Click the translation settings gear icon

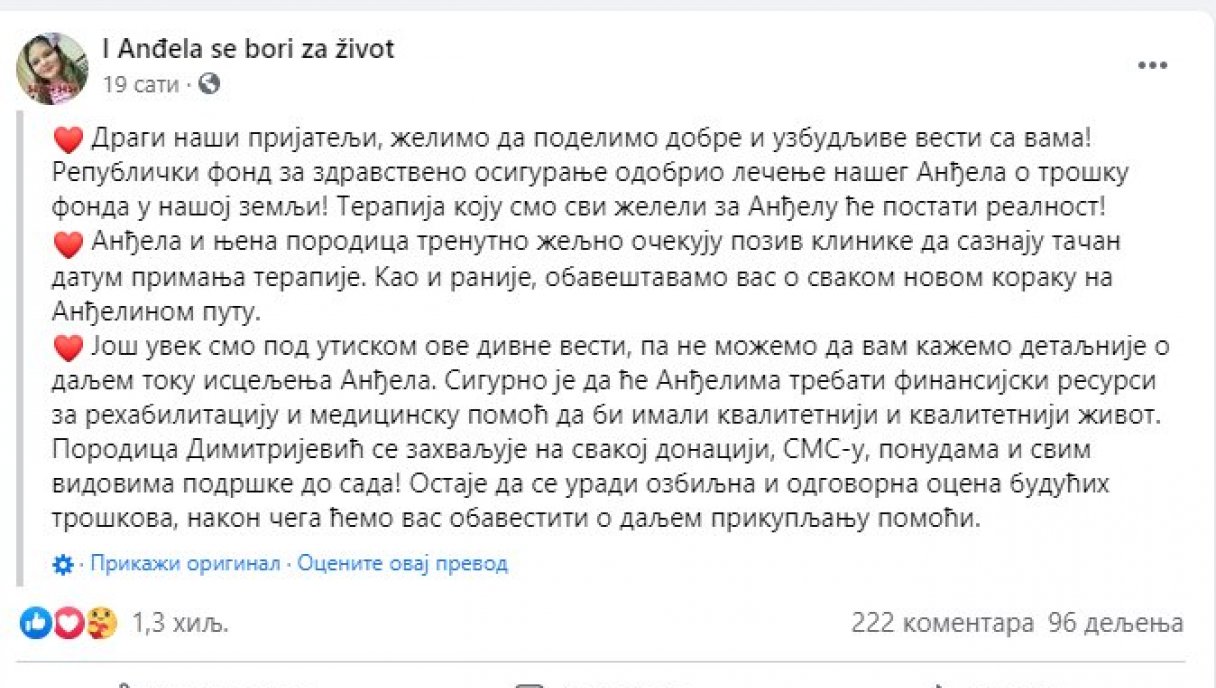62,564
